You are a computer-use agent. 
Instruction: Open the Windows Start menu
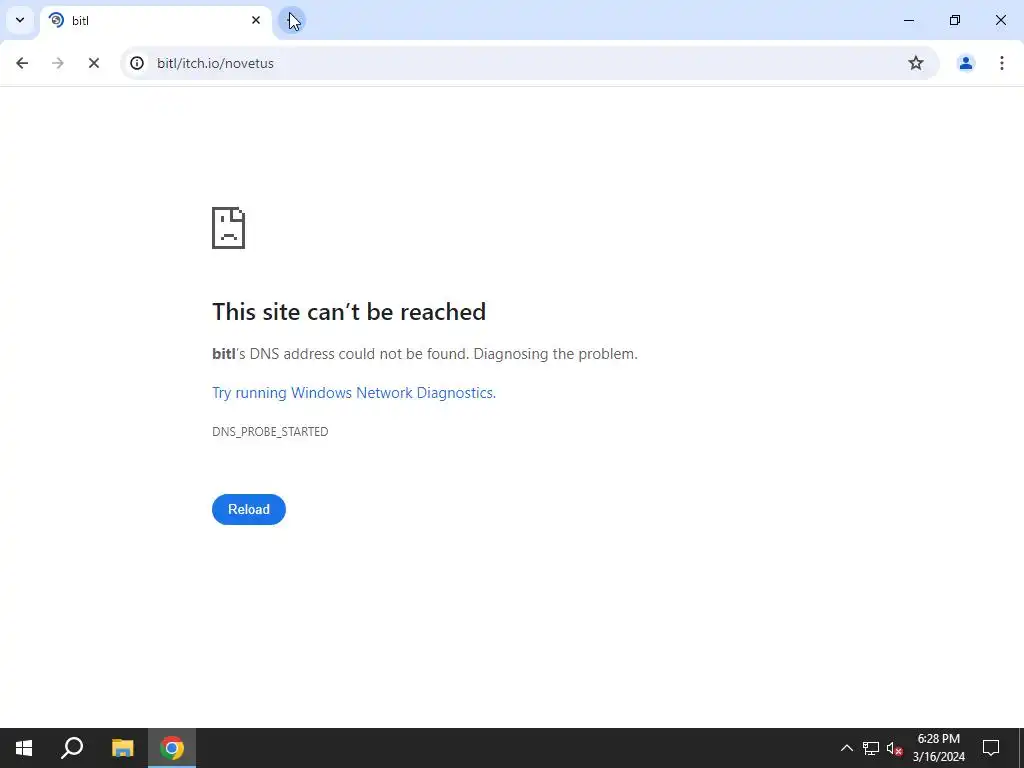click(24, 748)
